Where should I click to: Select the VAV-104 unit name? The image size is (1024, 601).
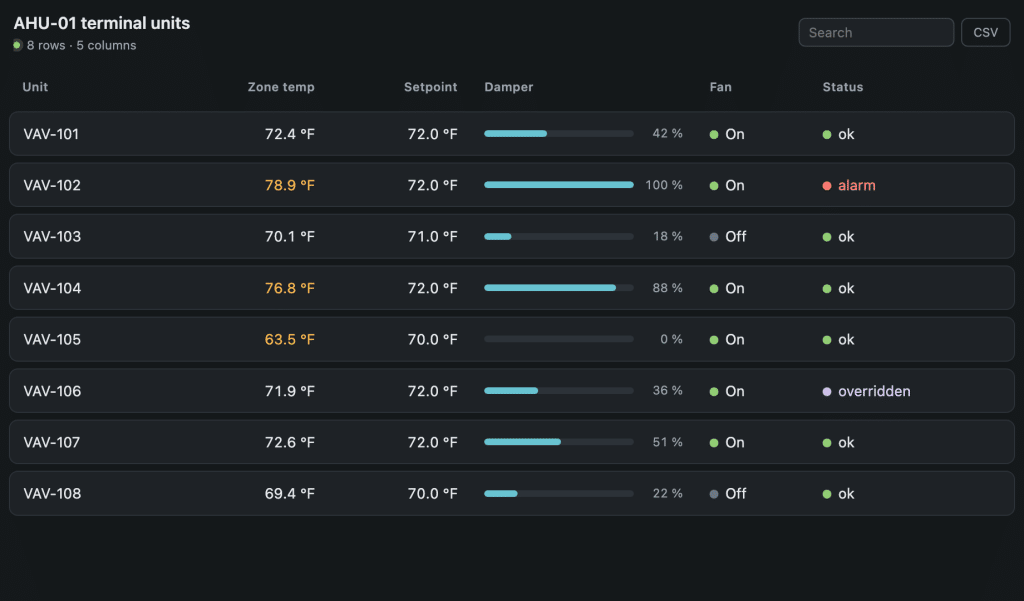[x=52, y=288]
